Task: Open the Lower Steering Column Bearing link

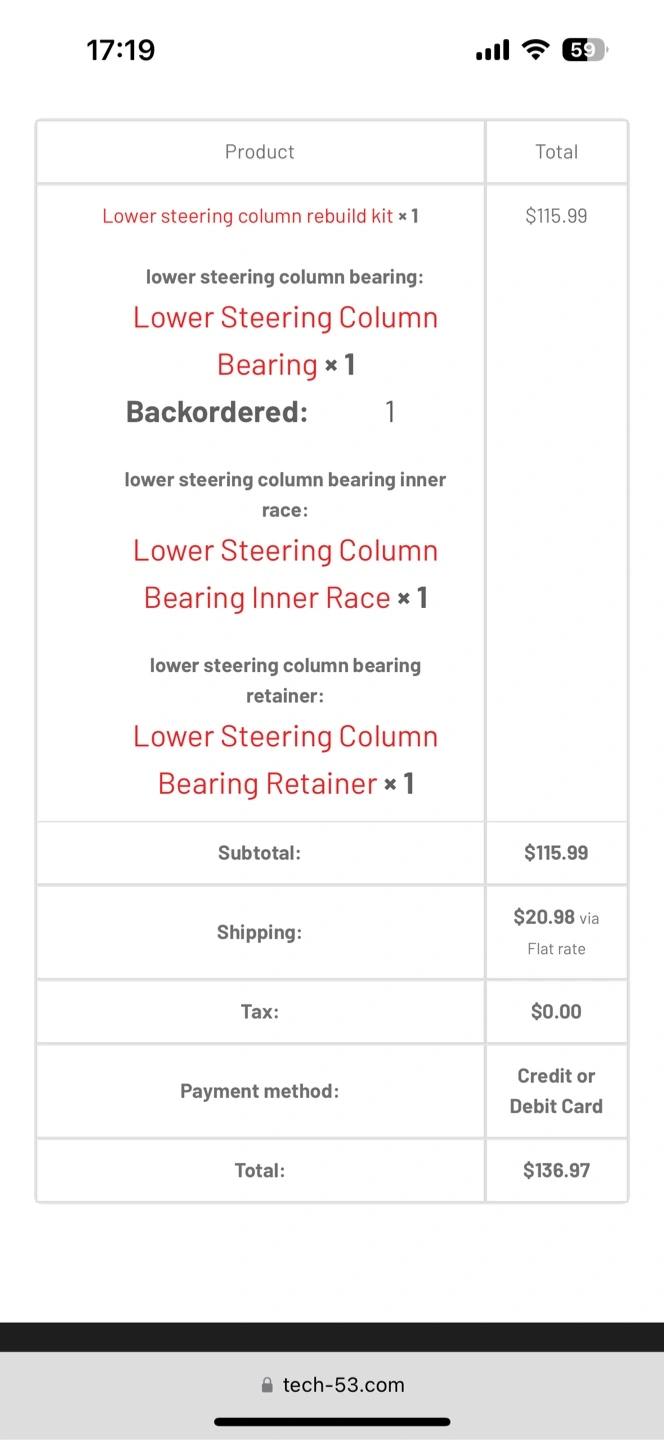Action: click(x=285, y=341)
